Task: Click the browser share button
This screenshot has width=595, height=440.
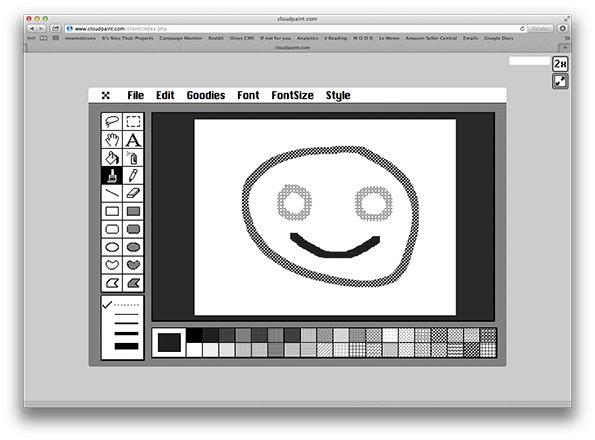Action: pyautogui.click(x=55, y=28)
